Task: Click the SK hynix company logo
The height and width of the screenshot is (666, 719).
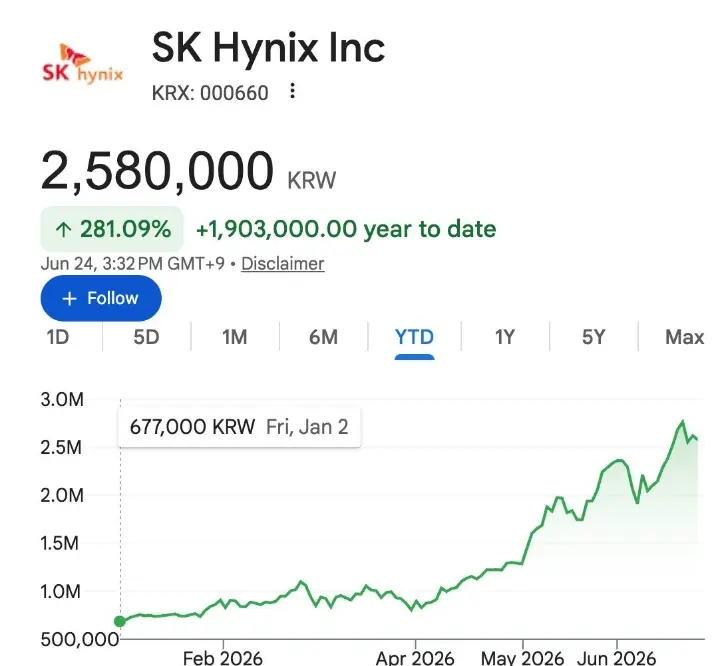Action: click(83, 64)
